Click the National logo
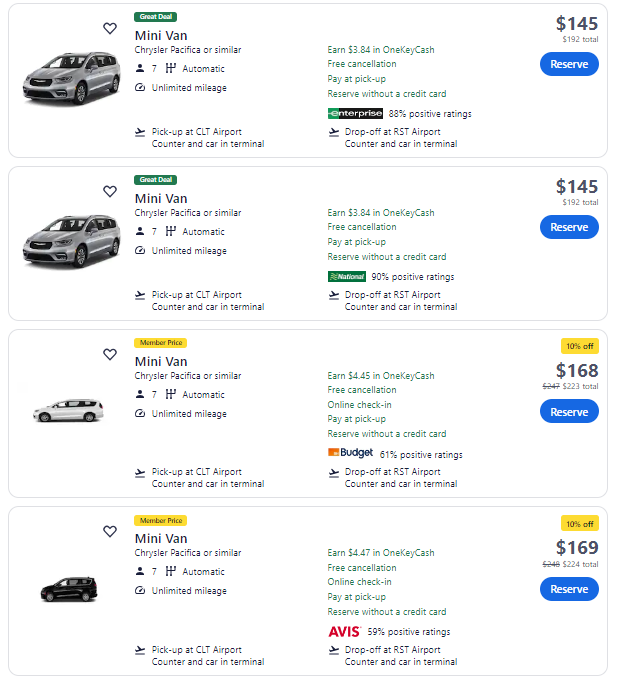622x681 pixels. 347,277
